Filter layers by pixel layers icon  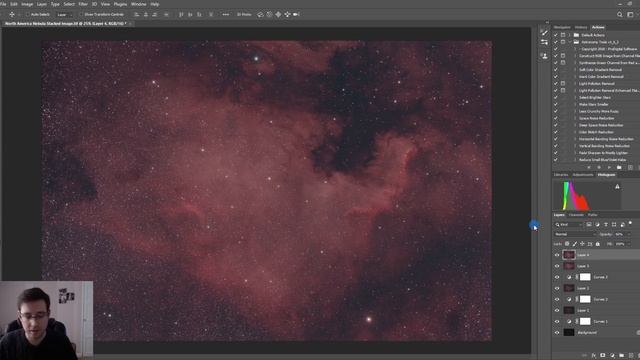click(x=589, y=224)
